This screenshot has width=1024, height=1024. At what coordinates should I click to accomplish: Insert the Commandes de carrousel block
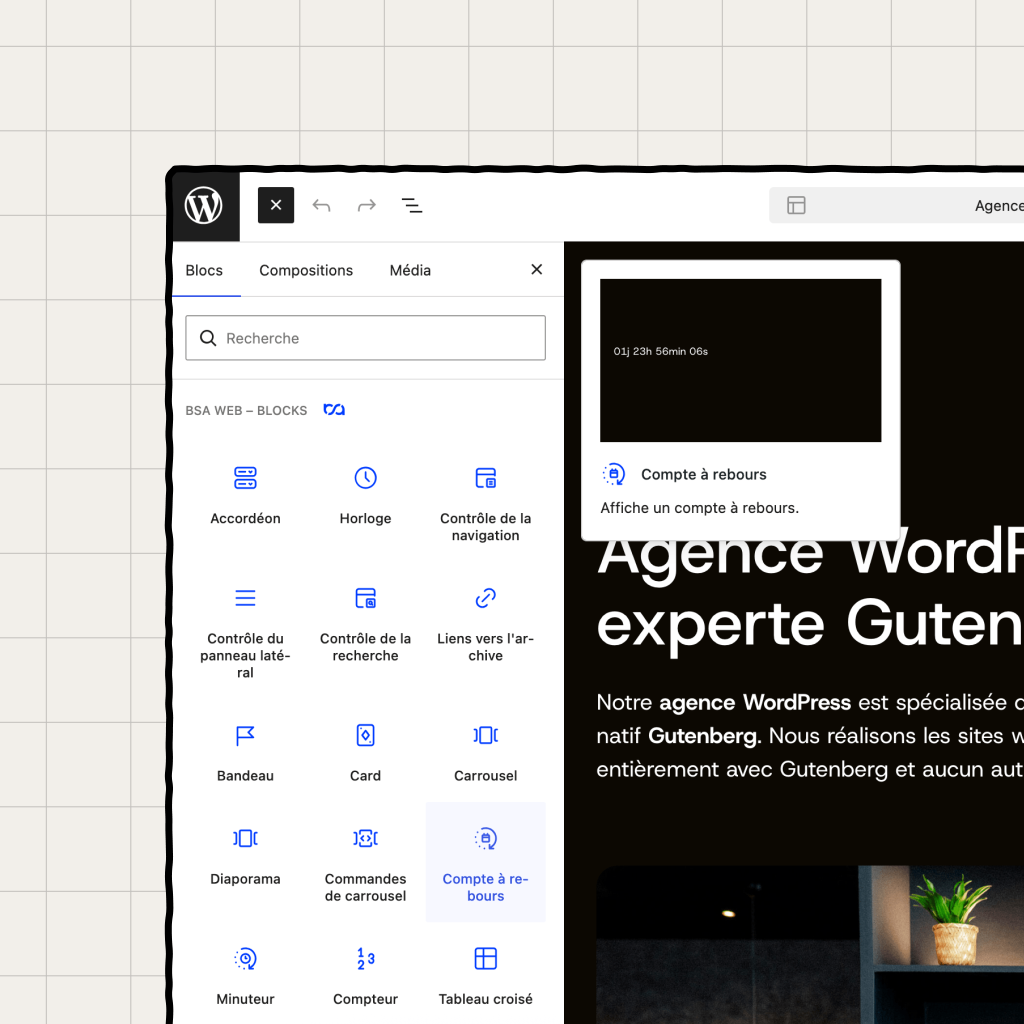click(x=365, y=862)
